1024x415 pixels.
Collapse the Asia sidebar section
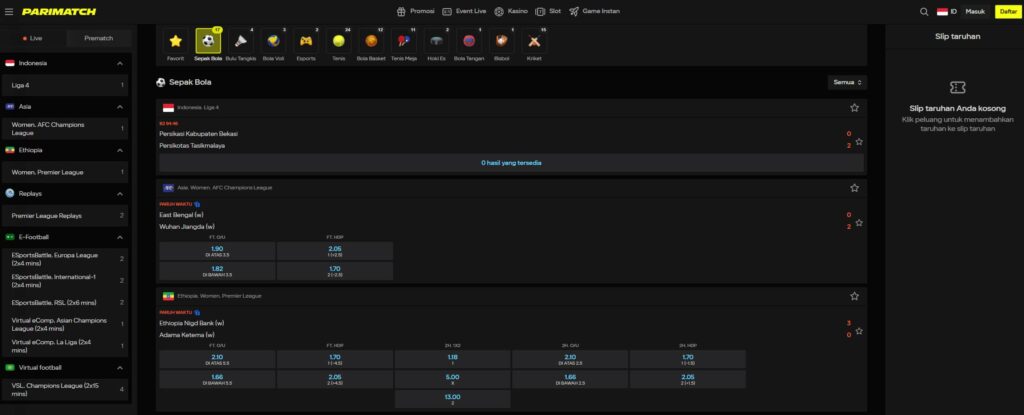(120, 107)
